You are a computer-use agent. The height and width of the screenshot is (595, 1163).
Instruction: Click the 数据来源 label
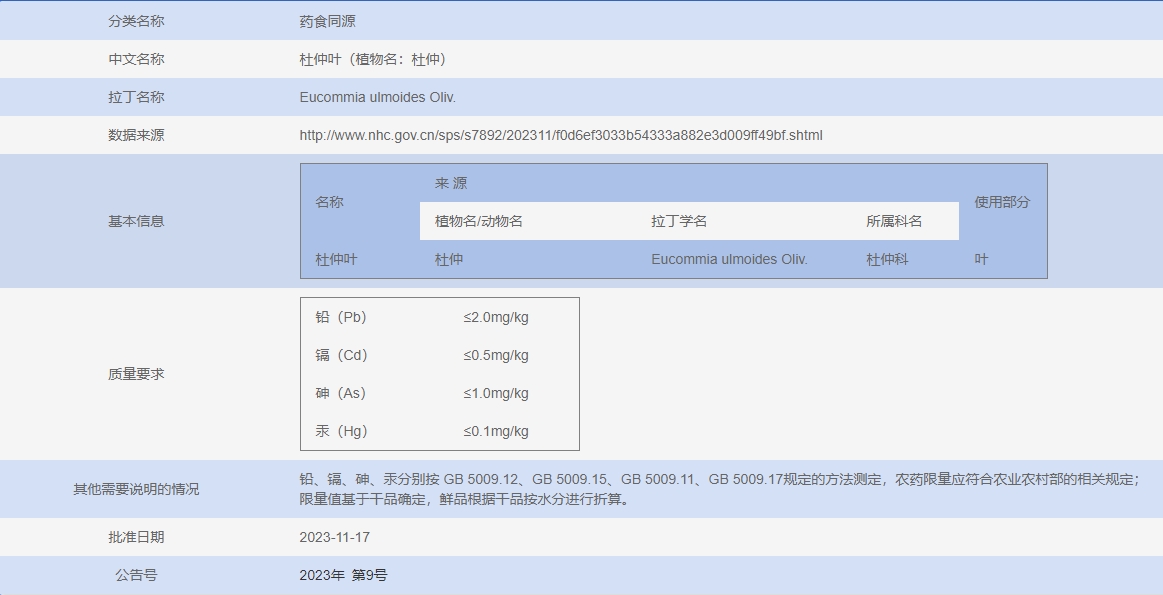136,135
